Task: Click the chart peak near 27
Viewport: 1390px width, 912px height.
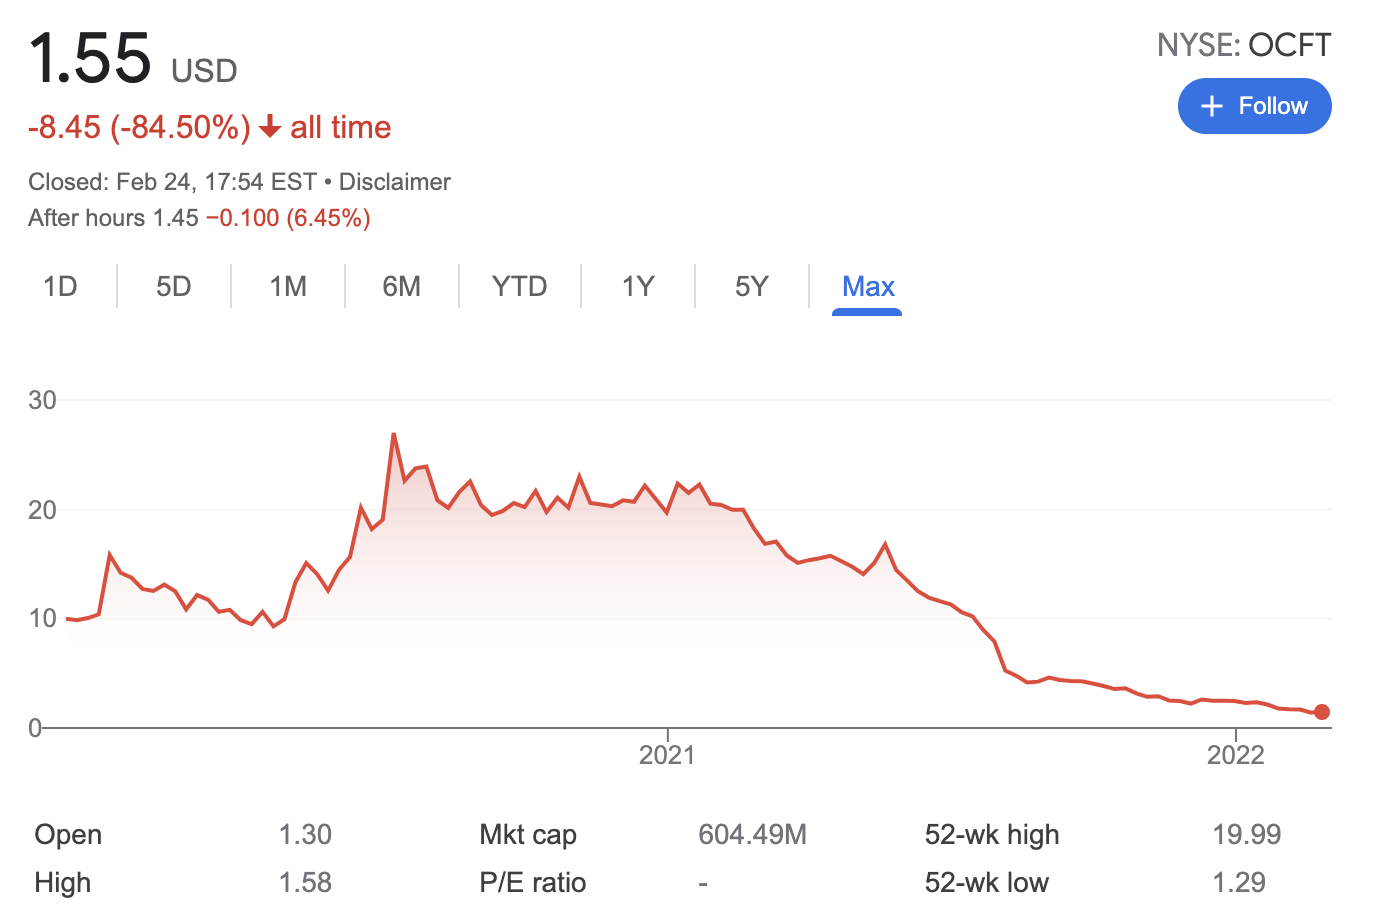Action: coord(394,434)
